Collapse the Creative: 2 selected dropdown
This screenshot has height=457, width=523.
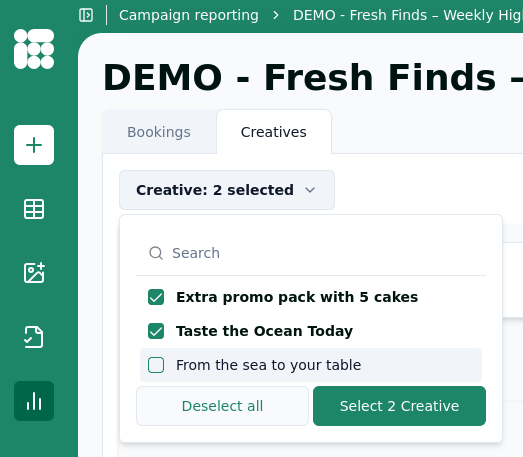[x=227, y=190]
